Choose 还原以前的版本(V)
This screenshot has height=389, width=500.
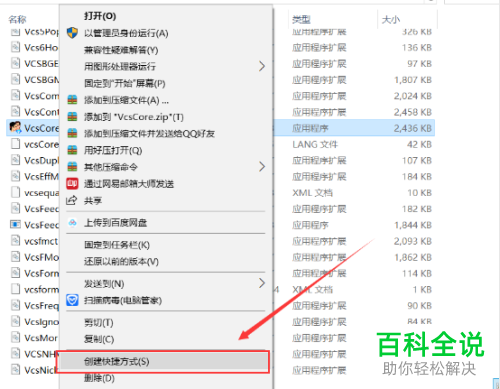pyautogui.click(x=121, y=261)
